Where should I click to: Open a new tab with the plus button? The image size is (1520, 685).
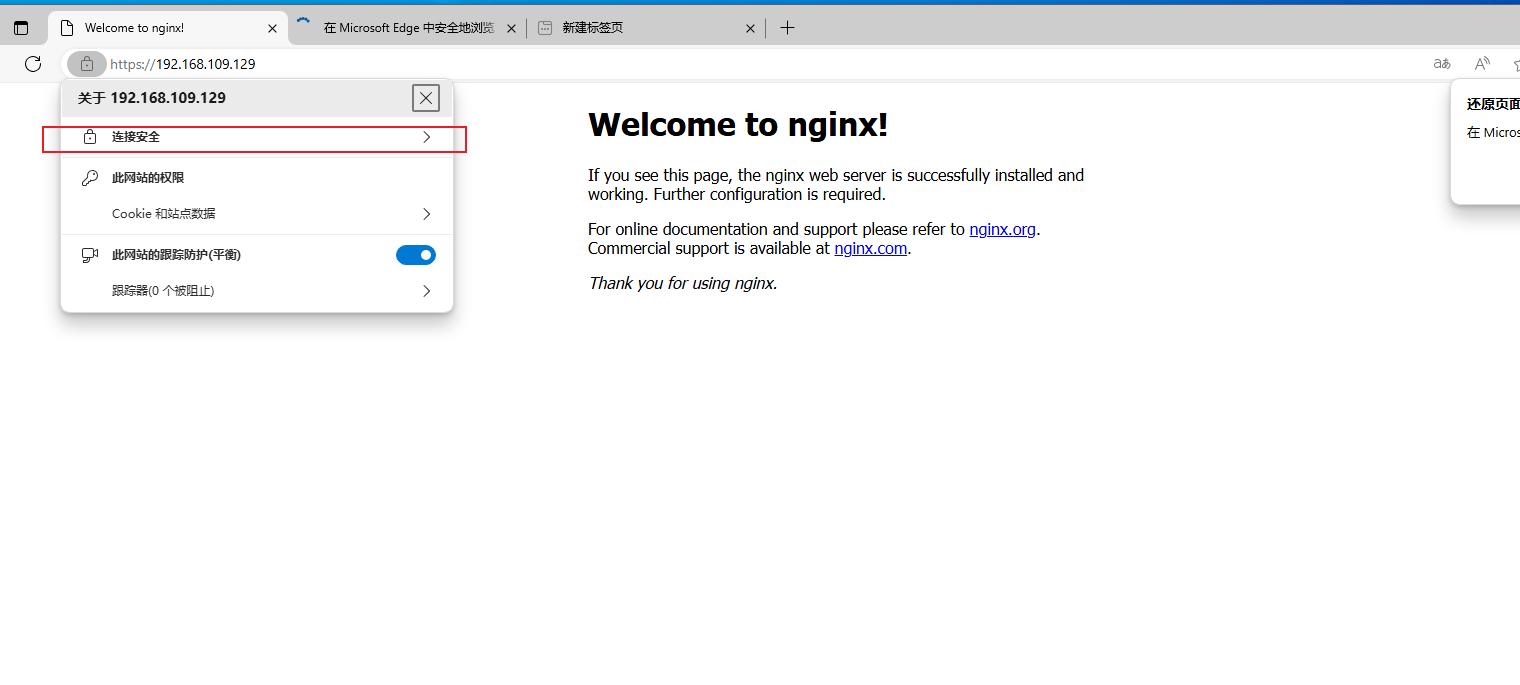(787, 28)
